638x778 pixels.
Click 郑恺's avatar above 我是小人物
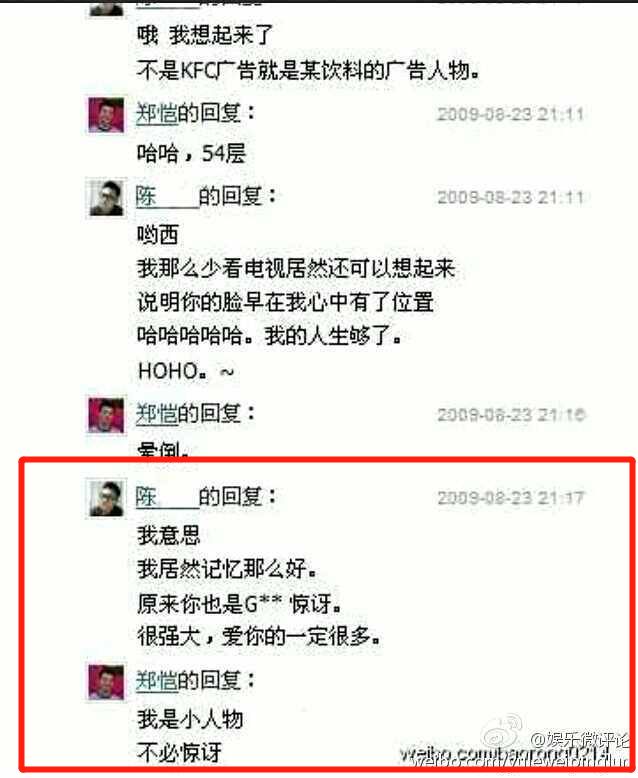click(x=106, y=682)
